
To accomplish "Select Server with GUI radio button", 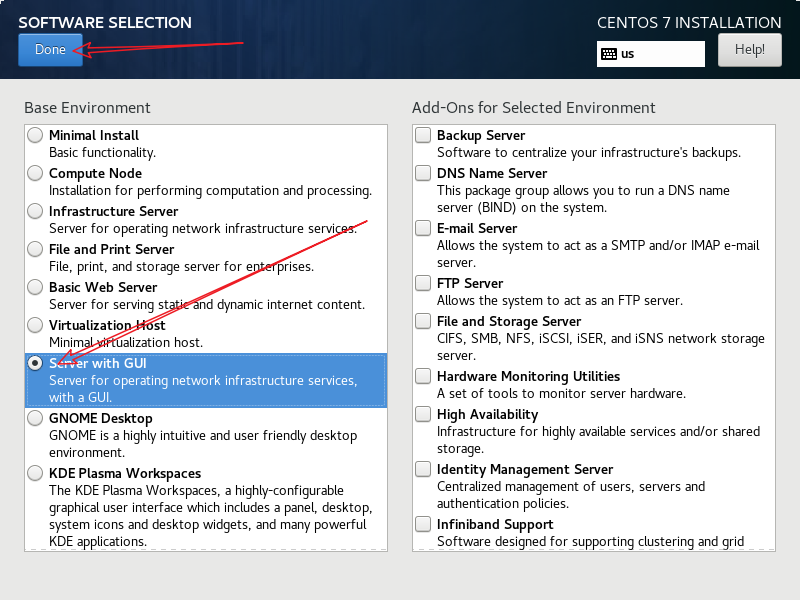I will click(35, 363).
